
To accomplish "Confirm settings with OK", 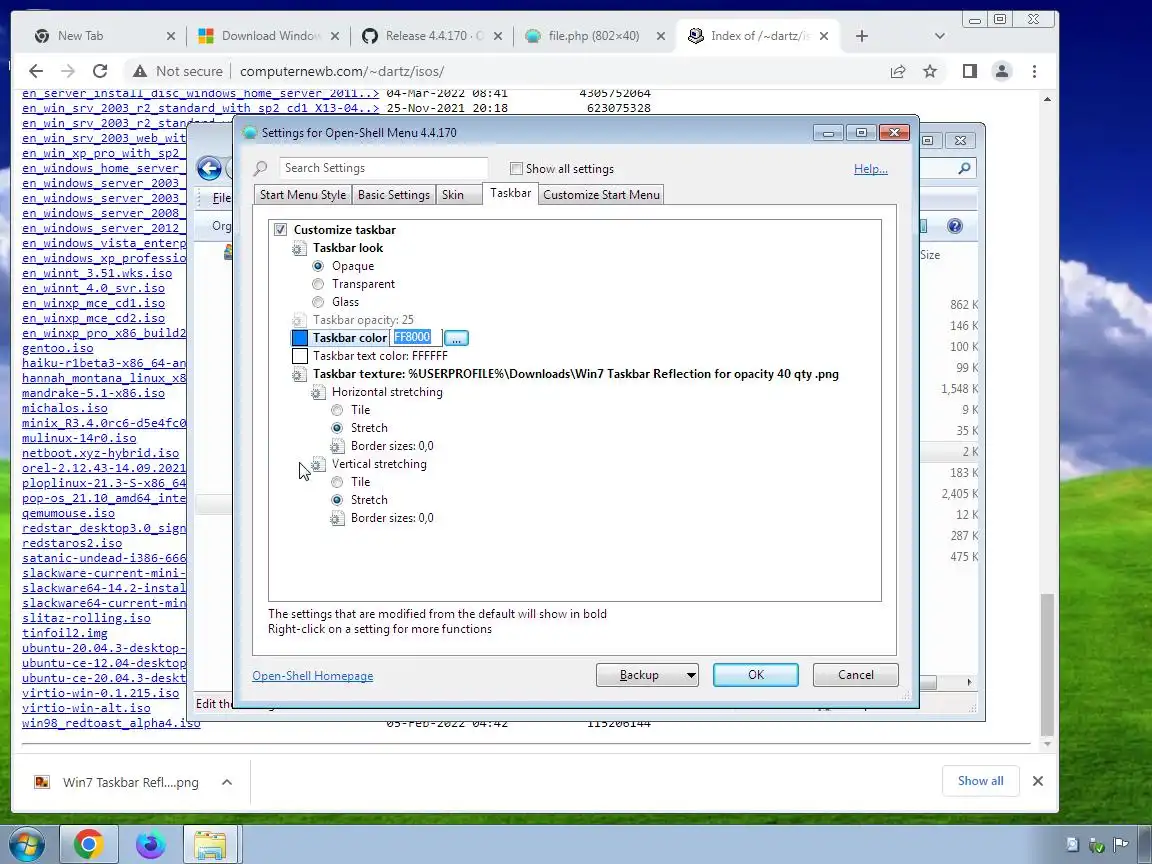I will 756,675.
